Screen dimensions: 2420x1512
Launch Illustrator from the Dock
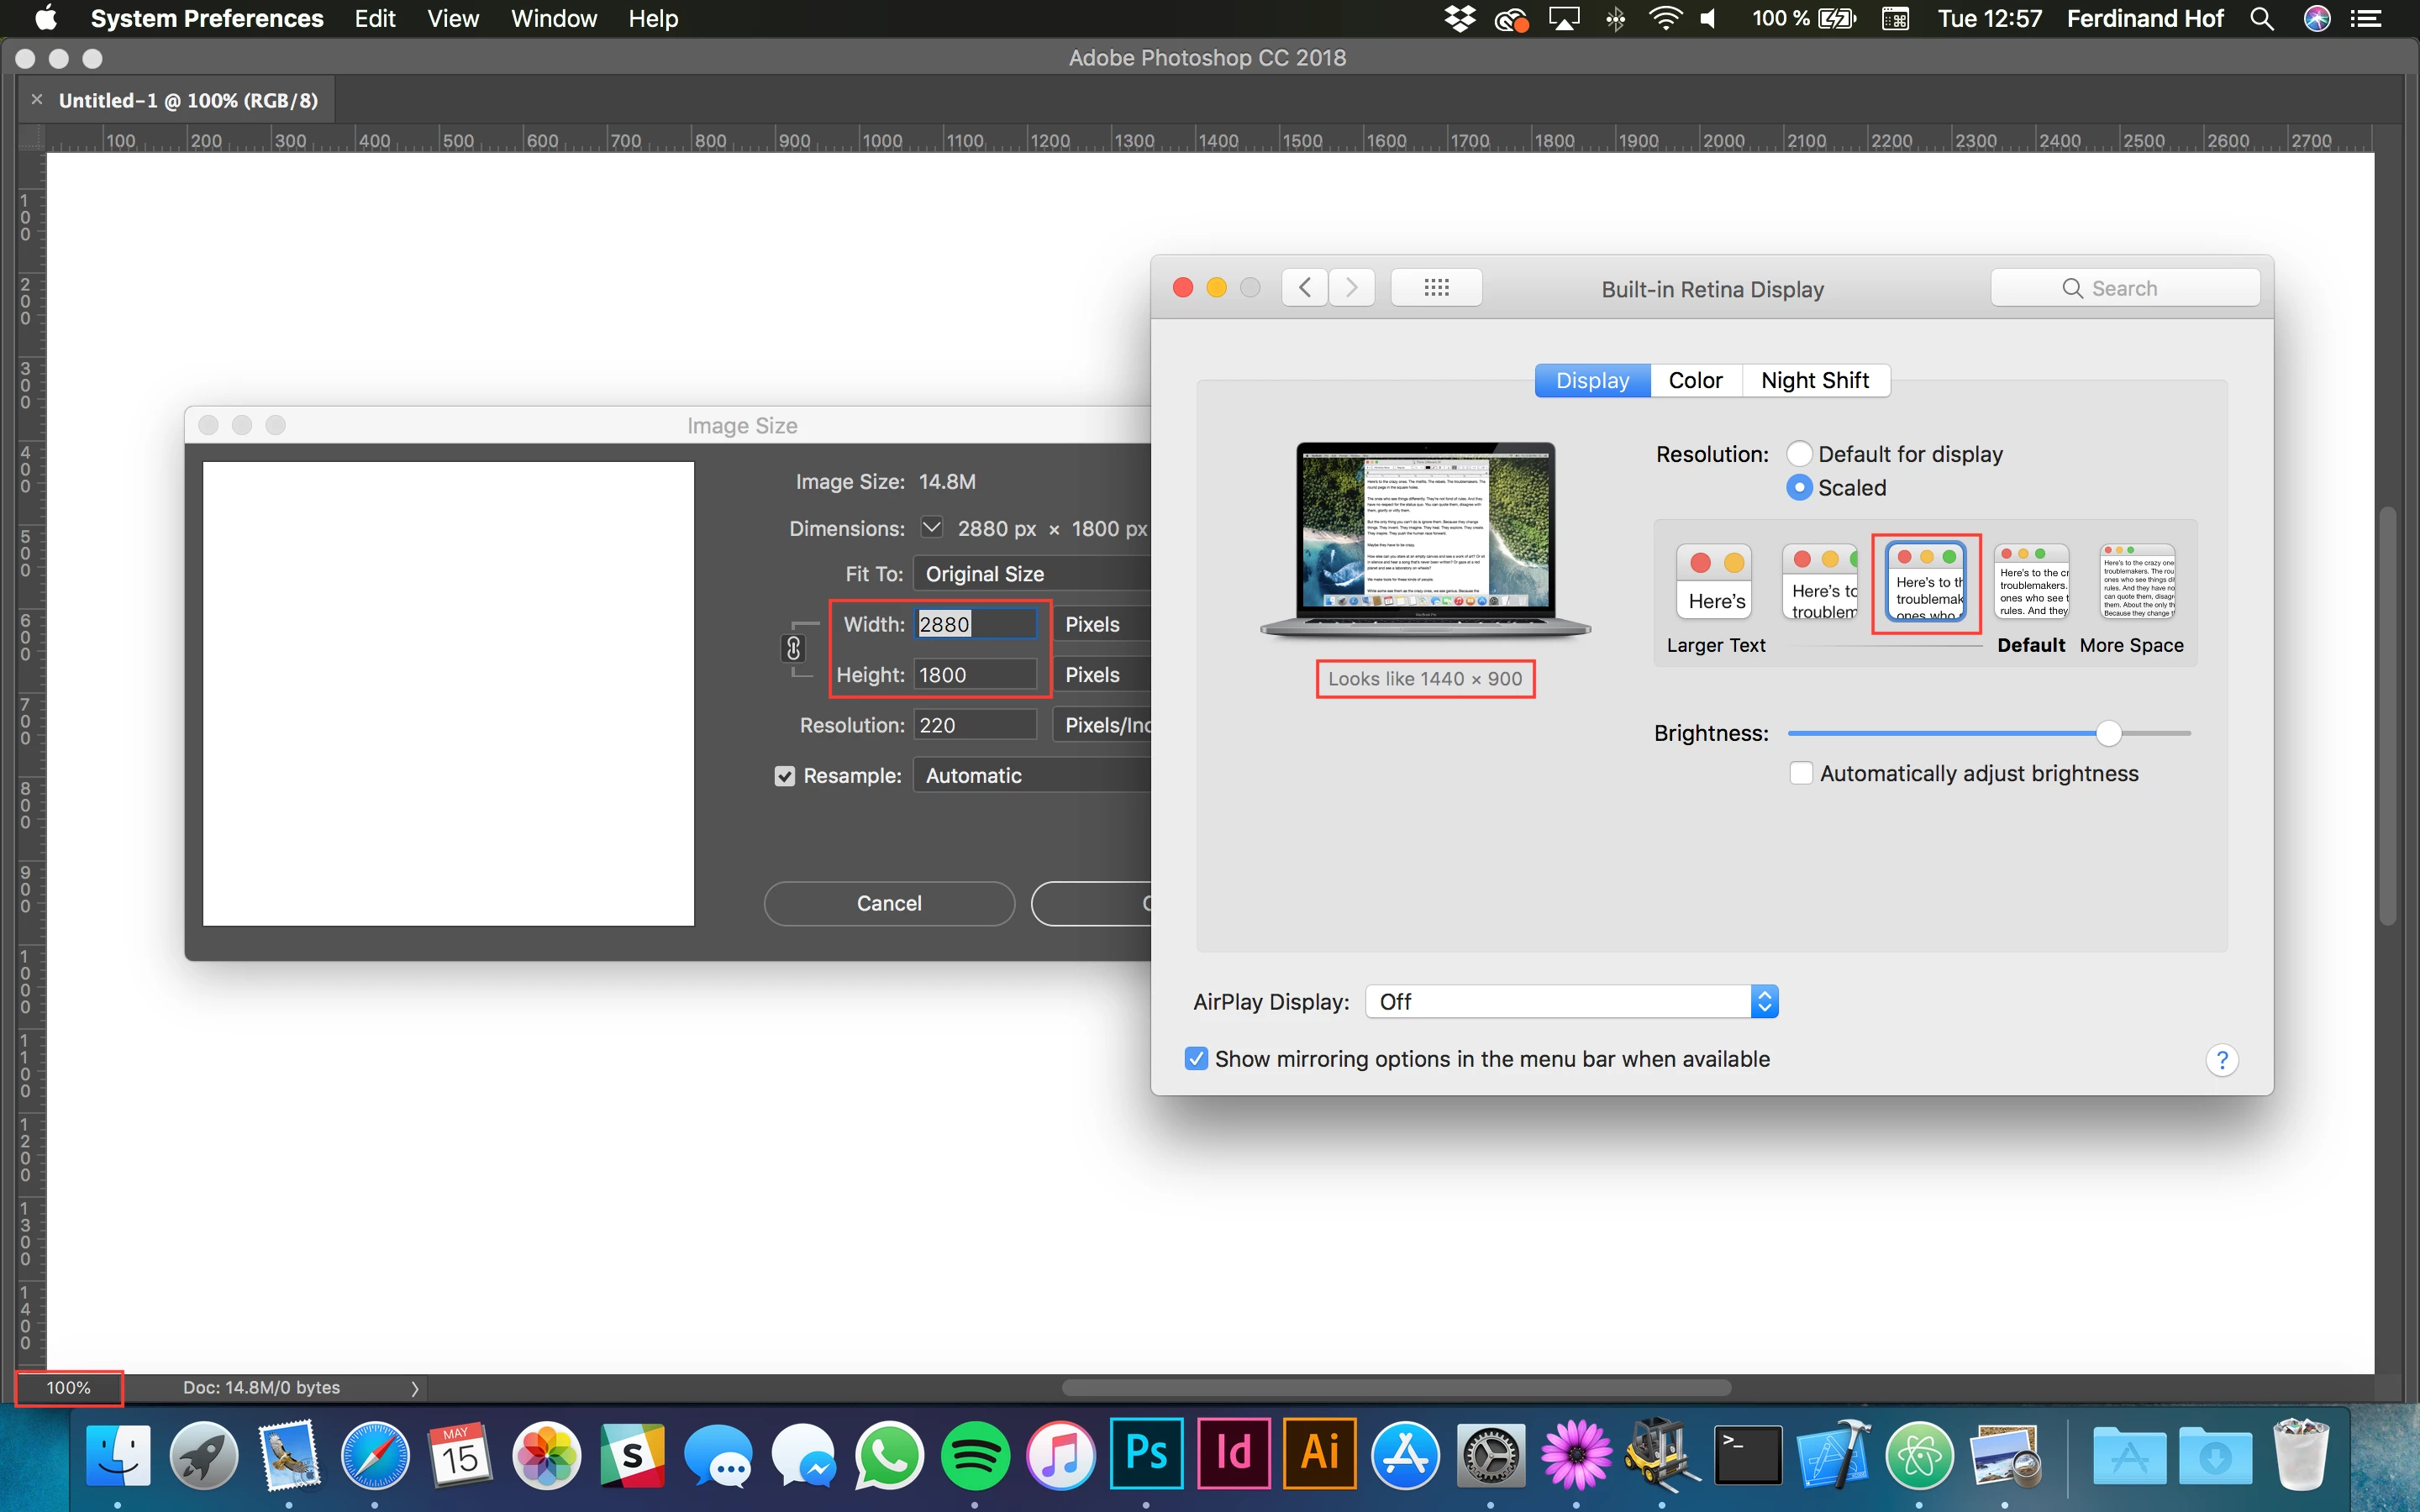[1319, 1454]
